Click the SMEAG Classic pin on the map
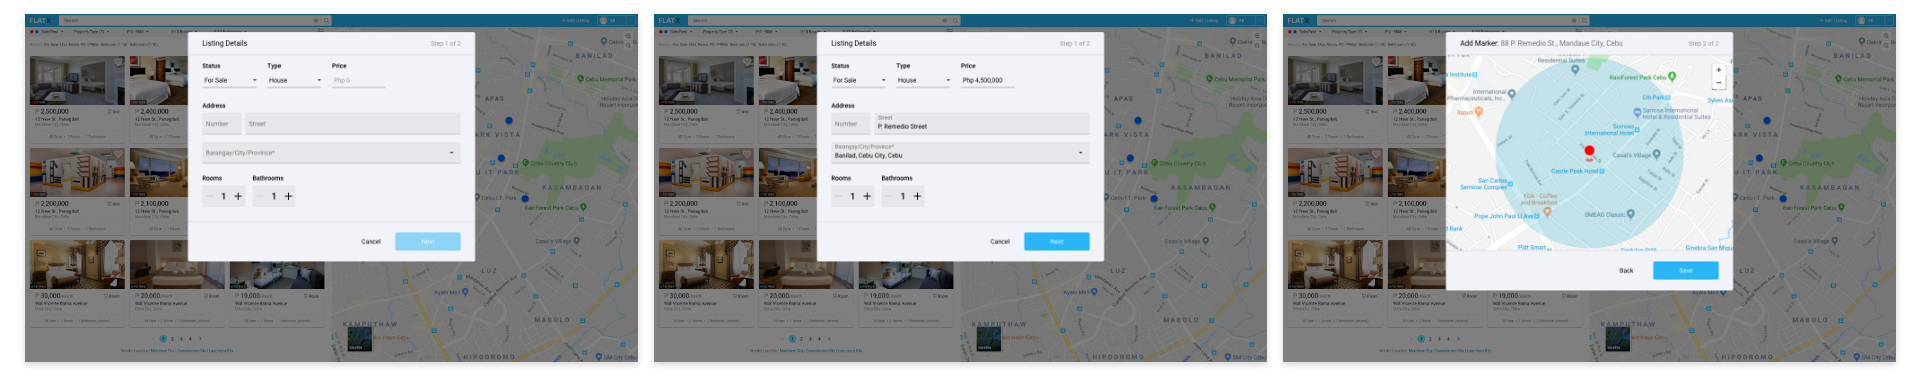Image resolution: width=1920 pixels, height=380 pixels. coord(1631,214)
